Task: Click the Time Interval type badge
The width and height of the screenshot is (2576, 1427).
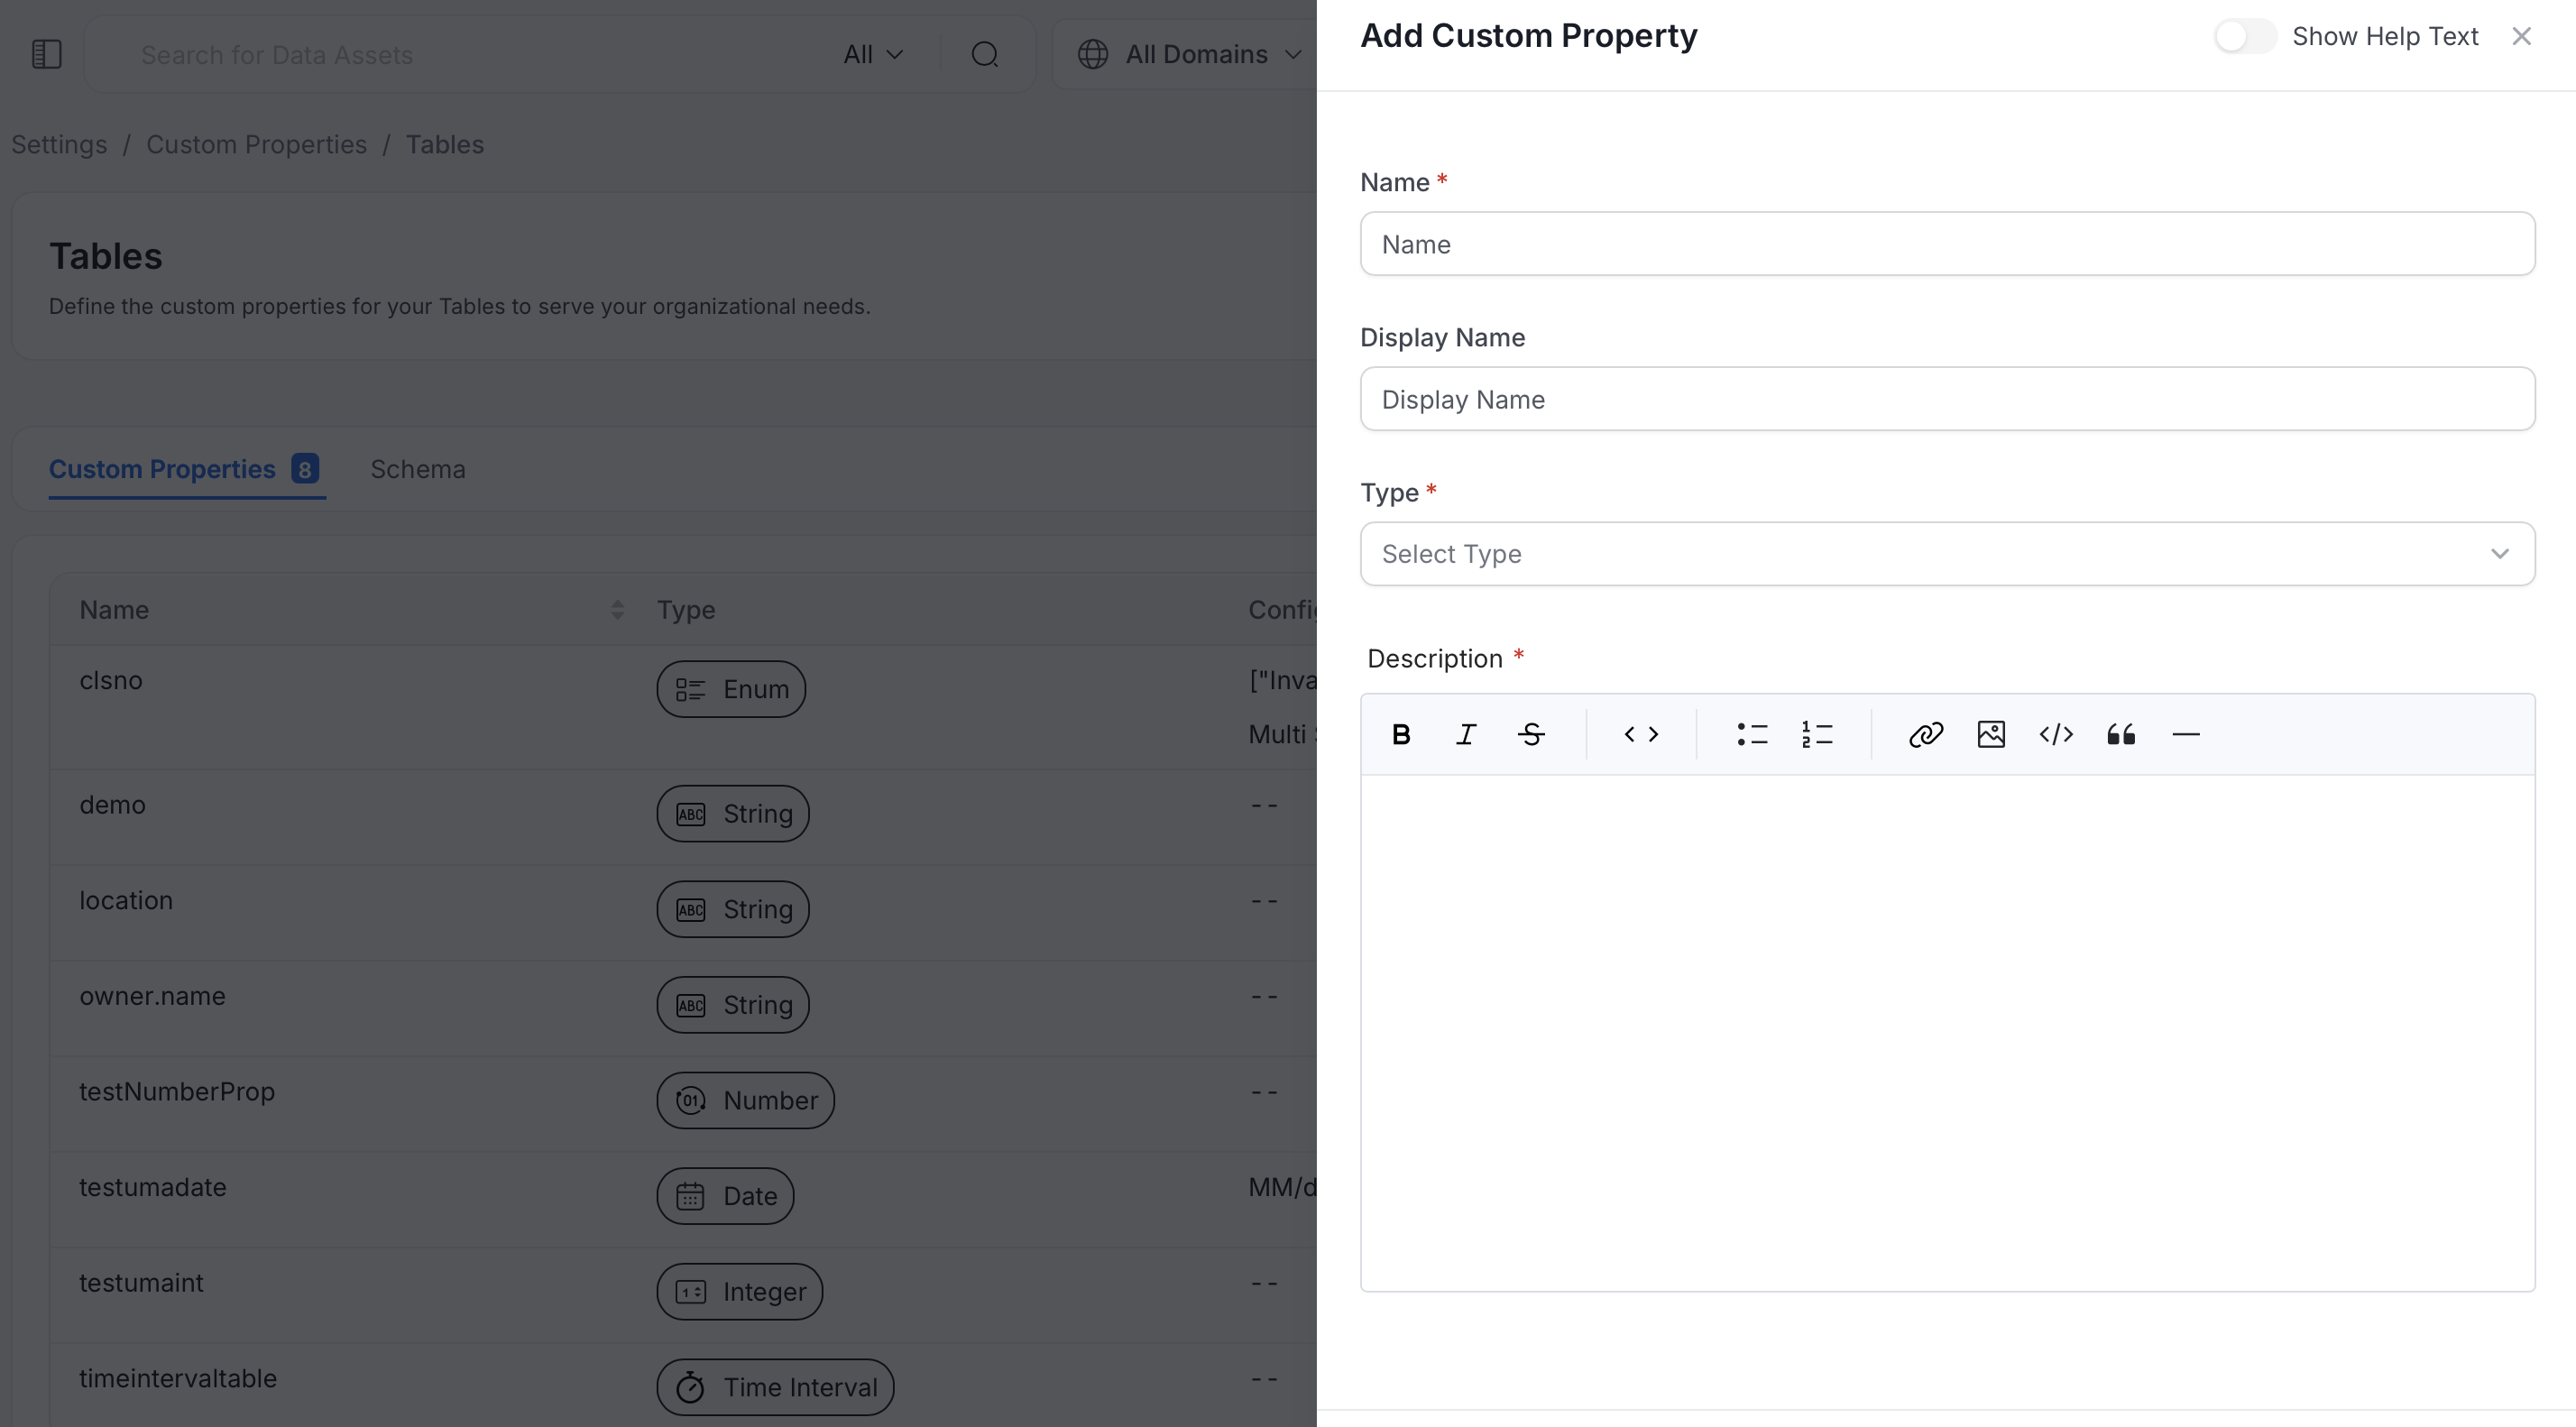Action: click(775, 1387)
